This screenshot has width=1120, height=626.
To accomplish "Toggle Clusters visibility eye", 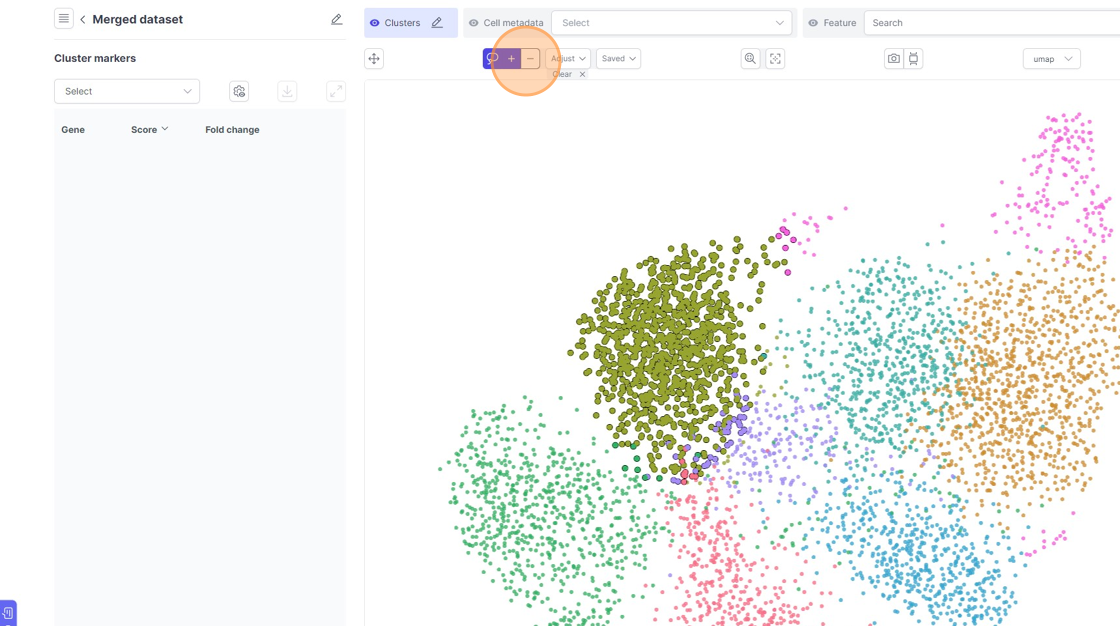I will click(375, 23).
